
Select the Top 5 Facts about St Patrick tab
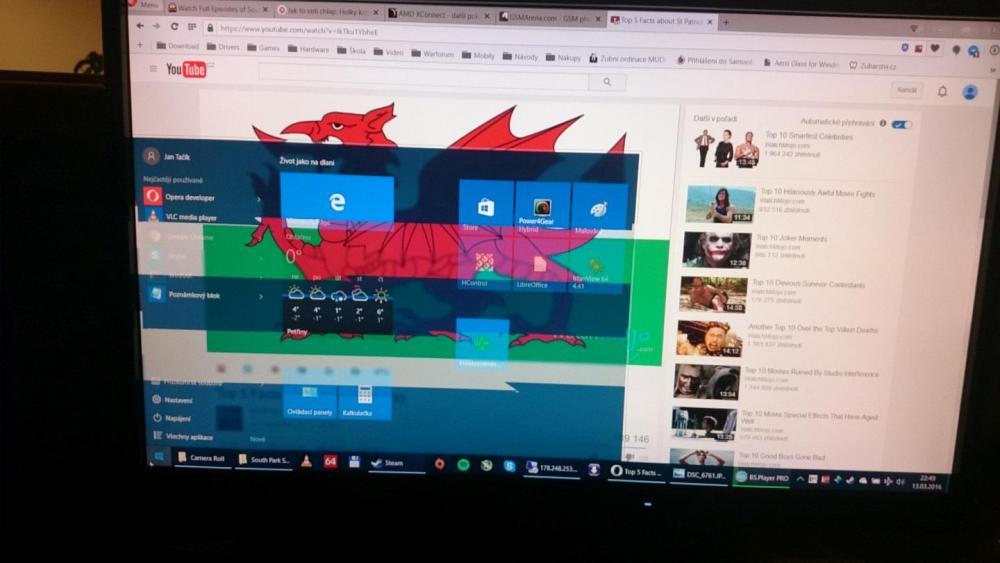pos(661,20)
